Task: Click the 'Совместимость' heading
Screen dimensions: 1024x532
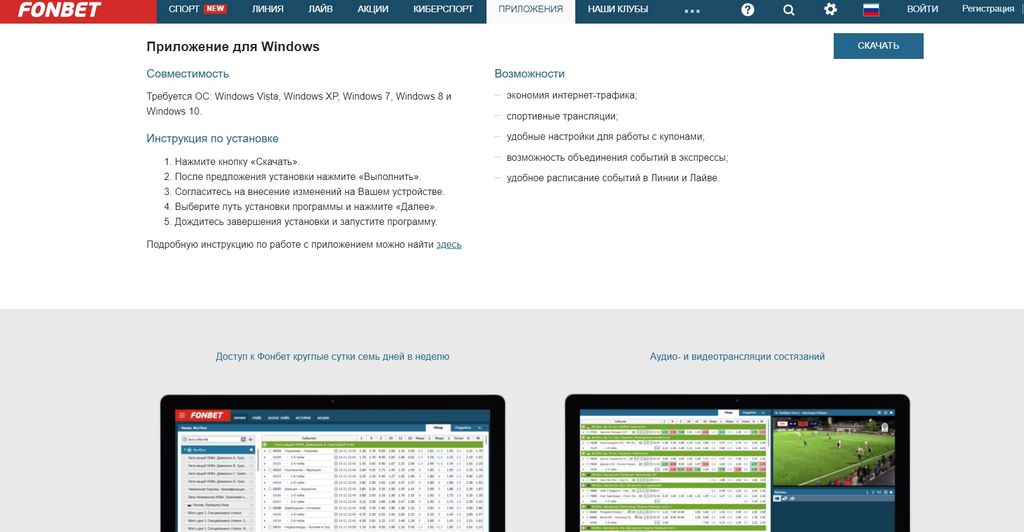Action: click(187, 74)
